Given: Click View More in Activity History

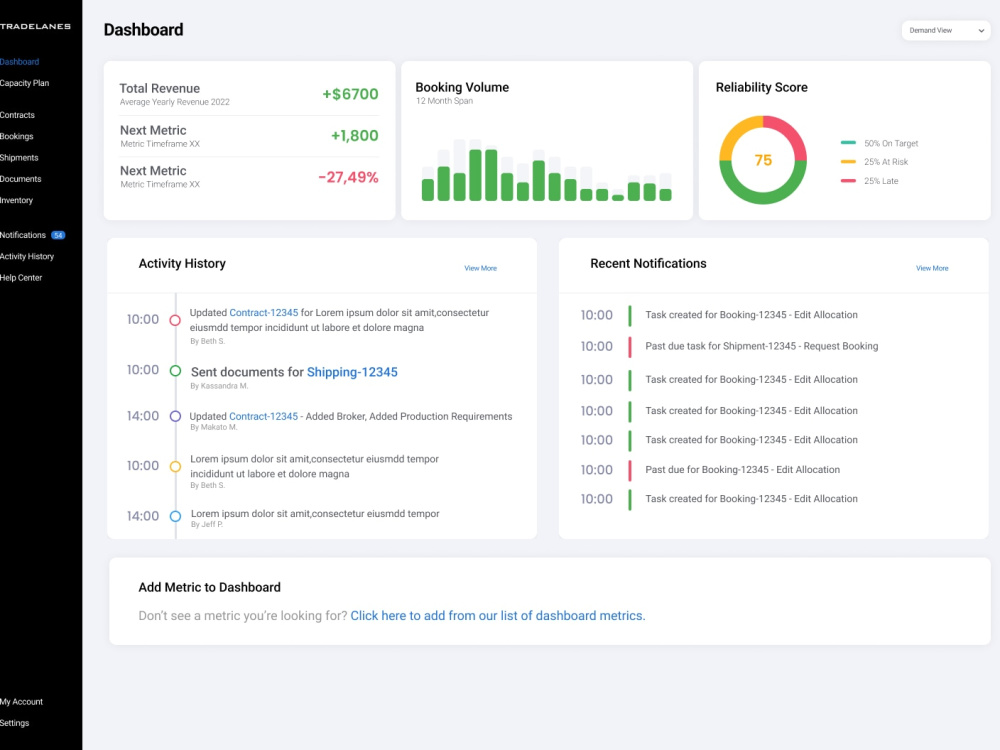Looking at the screenshot, I should pyautogui.click(x=480, y=268).
